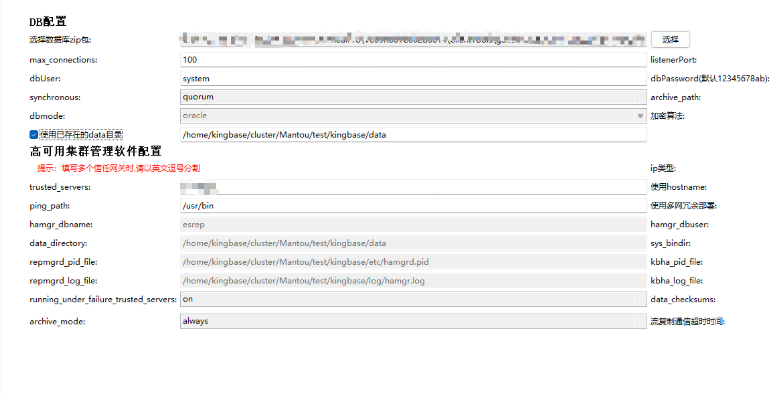769x395 pixels.
Task: Click the hamgr_dbname field showing esrep
Action: 413,224
